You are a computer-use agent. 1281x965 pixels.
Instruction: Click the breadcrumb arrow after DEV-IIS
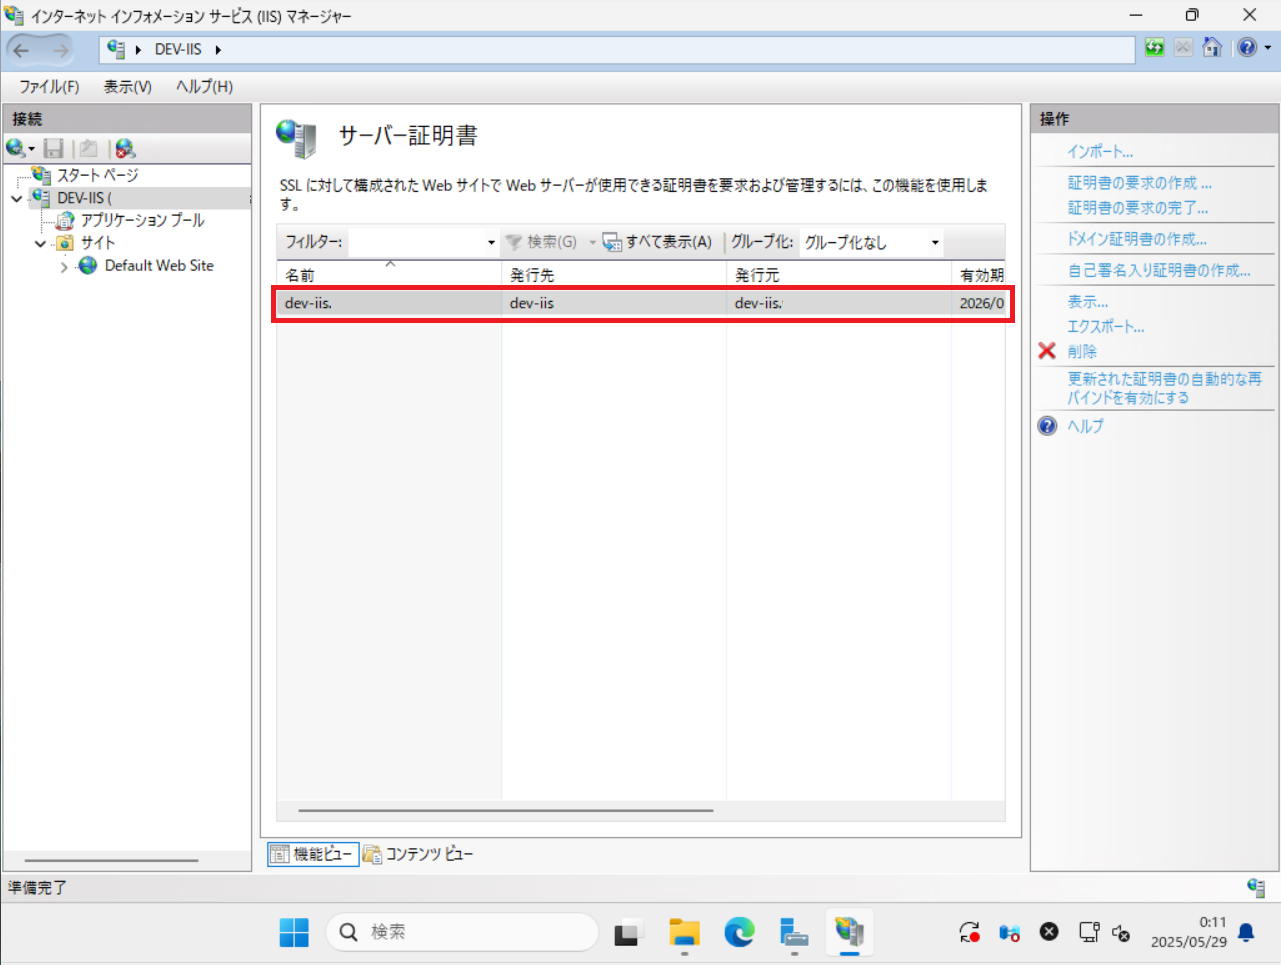(x=218, y=49)
